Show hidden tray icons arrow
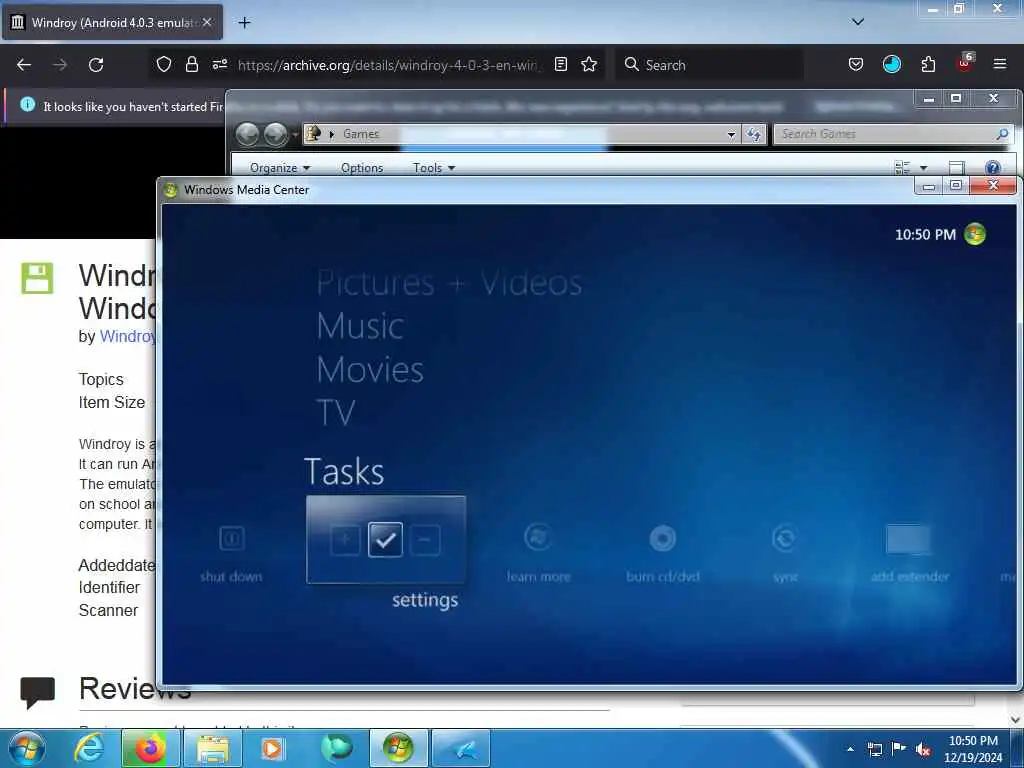The height and width of the screenshot is (768, 1024). tap(850, 749)
